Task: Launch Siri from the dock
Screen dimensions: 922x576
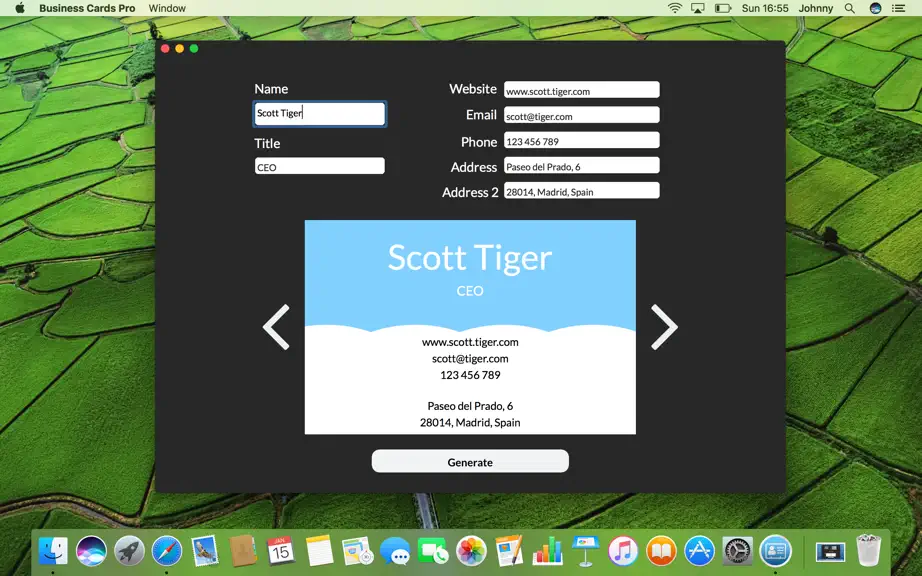Action: click(91, 551)
